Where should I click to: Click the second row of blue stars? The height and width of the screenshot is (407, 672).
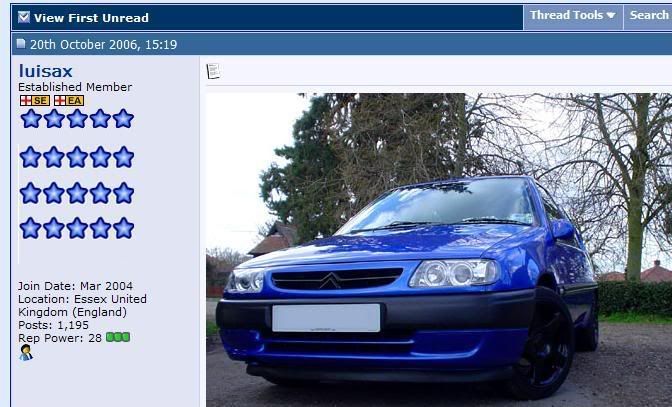pyautogui.click(x=77, y=157)
